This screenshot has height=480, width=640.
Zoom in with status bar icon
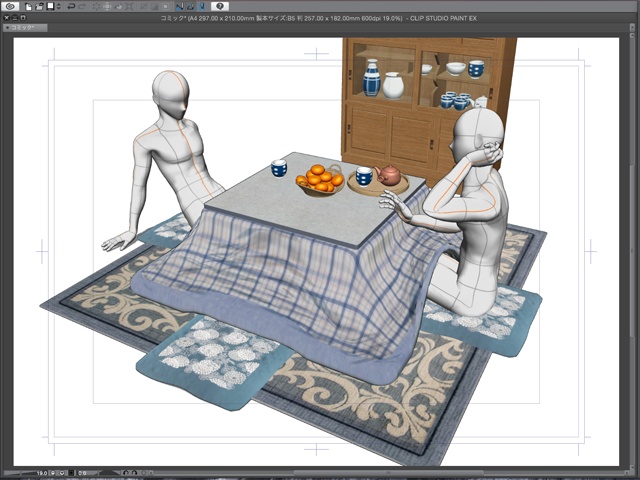[x=62, y=473]
